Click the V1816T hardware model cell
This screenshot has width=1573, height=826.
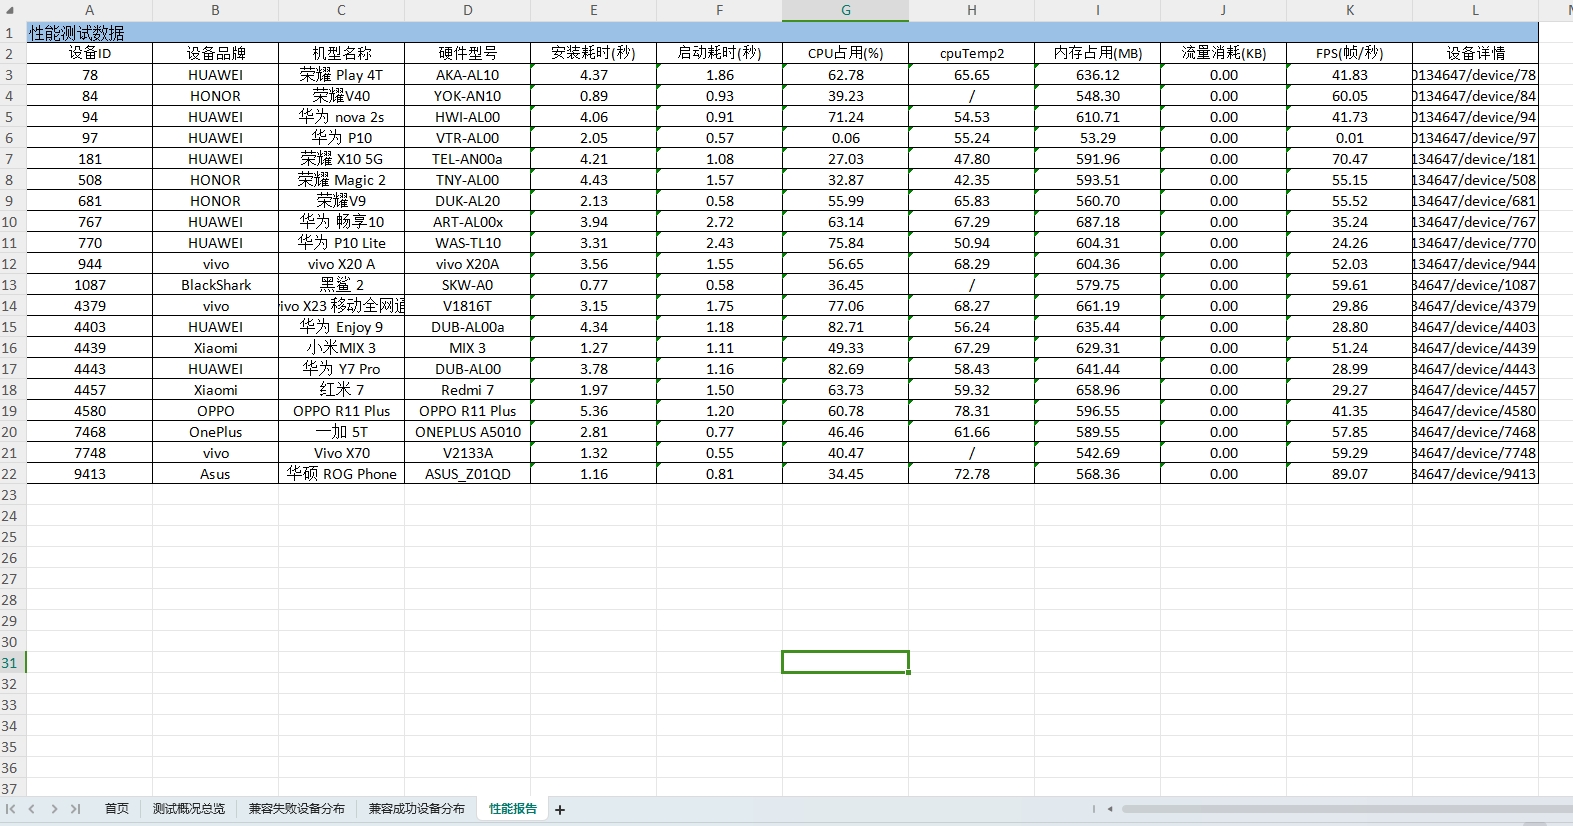pyautogui.click(x=467, y=306)
